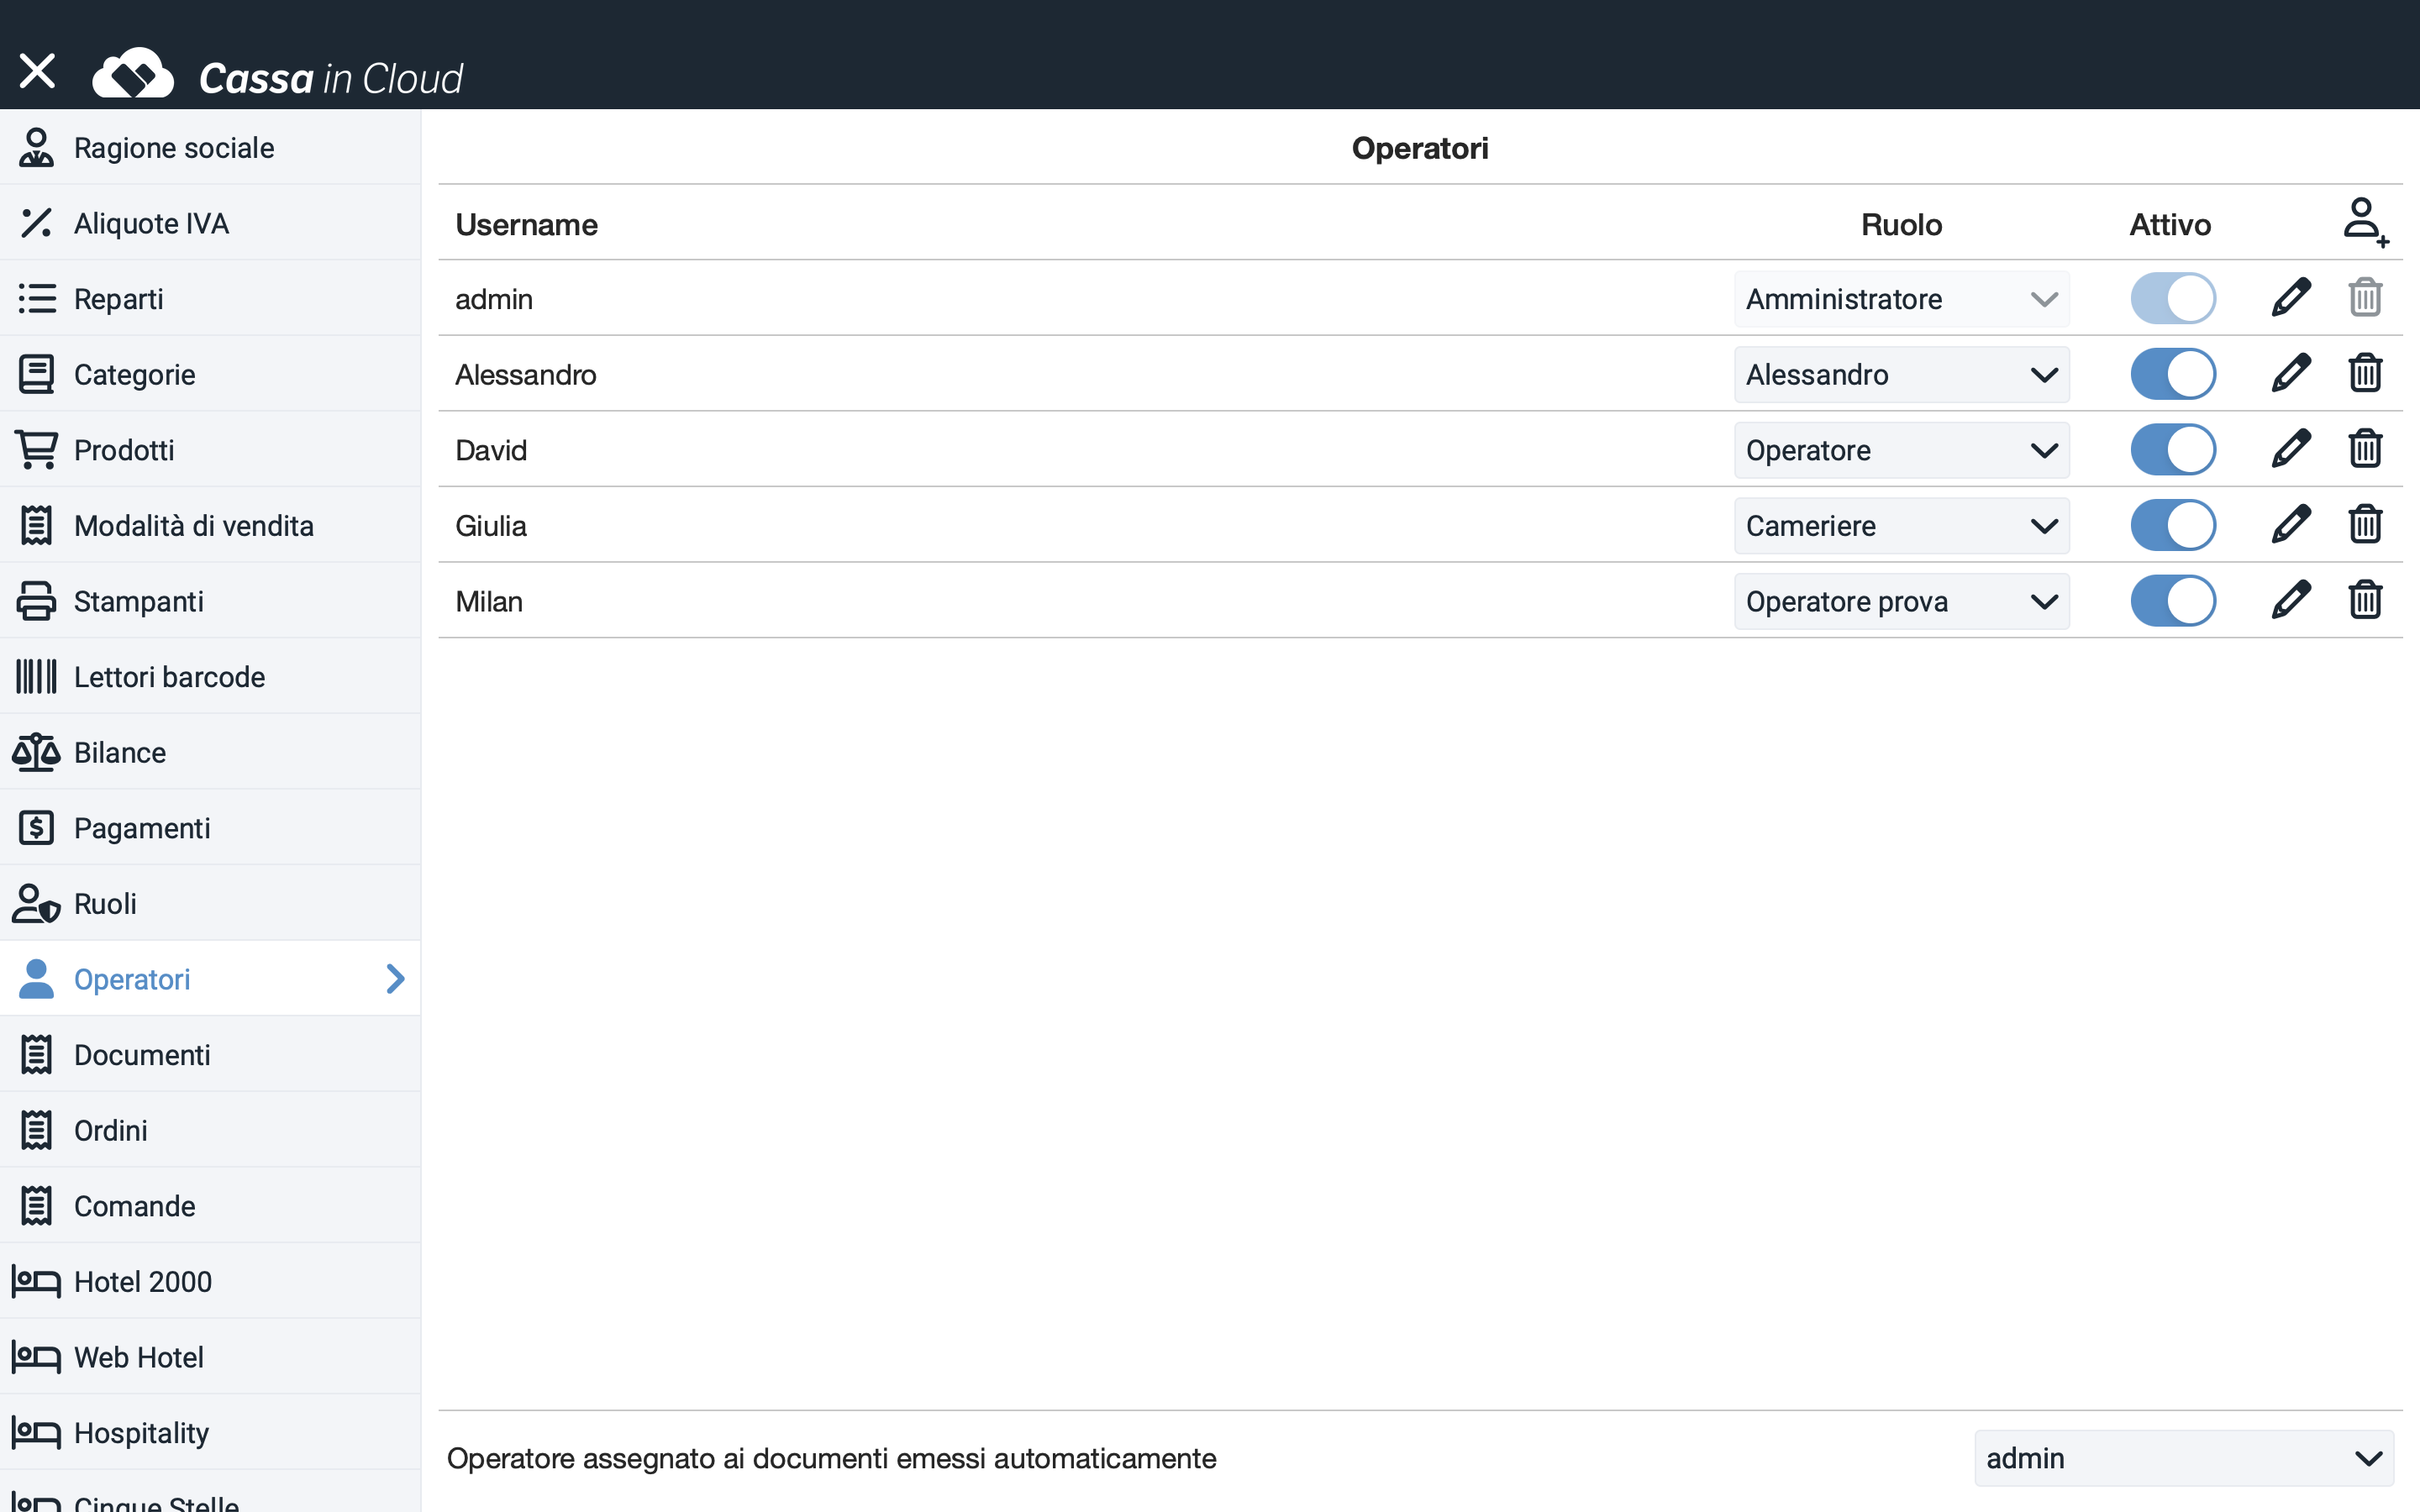2420x1512 pixels.
Task: Edit David operator with pencil icon
Action: pos(2291,449)
